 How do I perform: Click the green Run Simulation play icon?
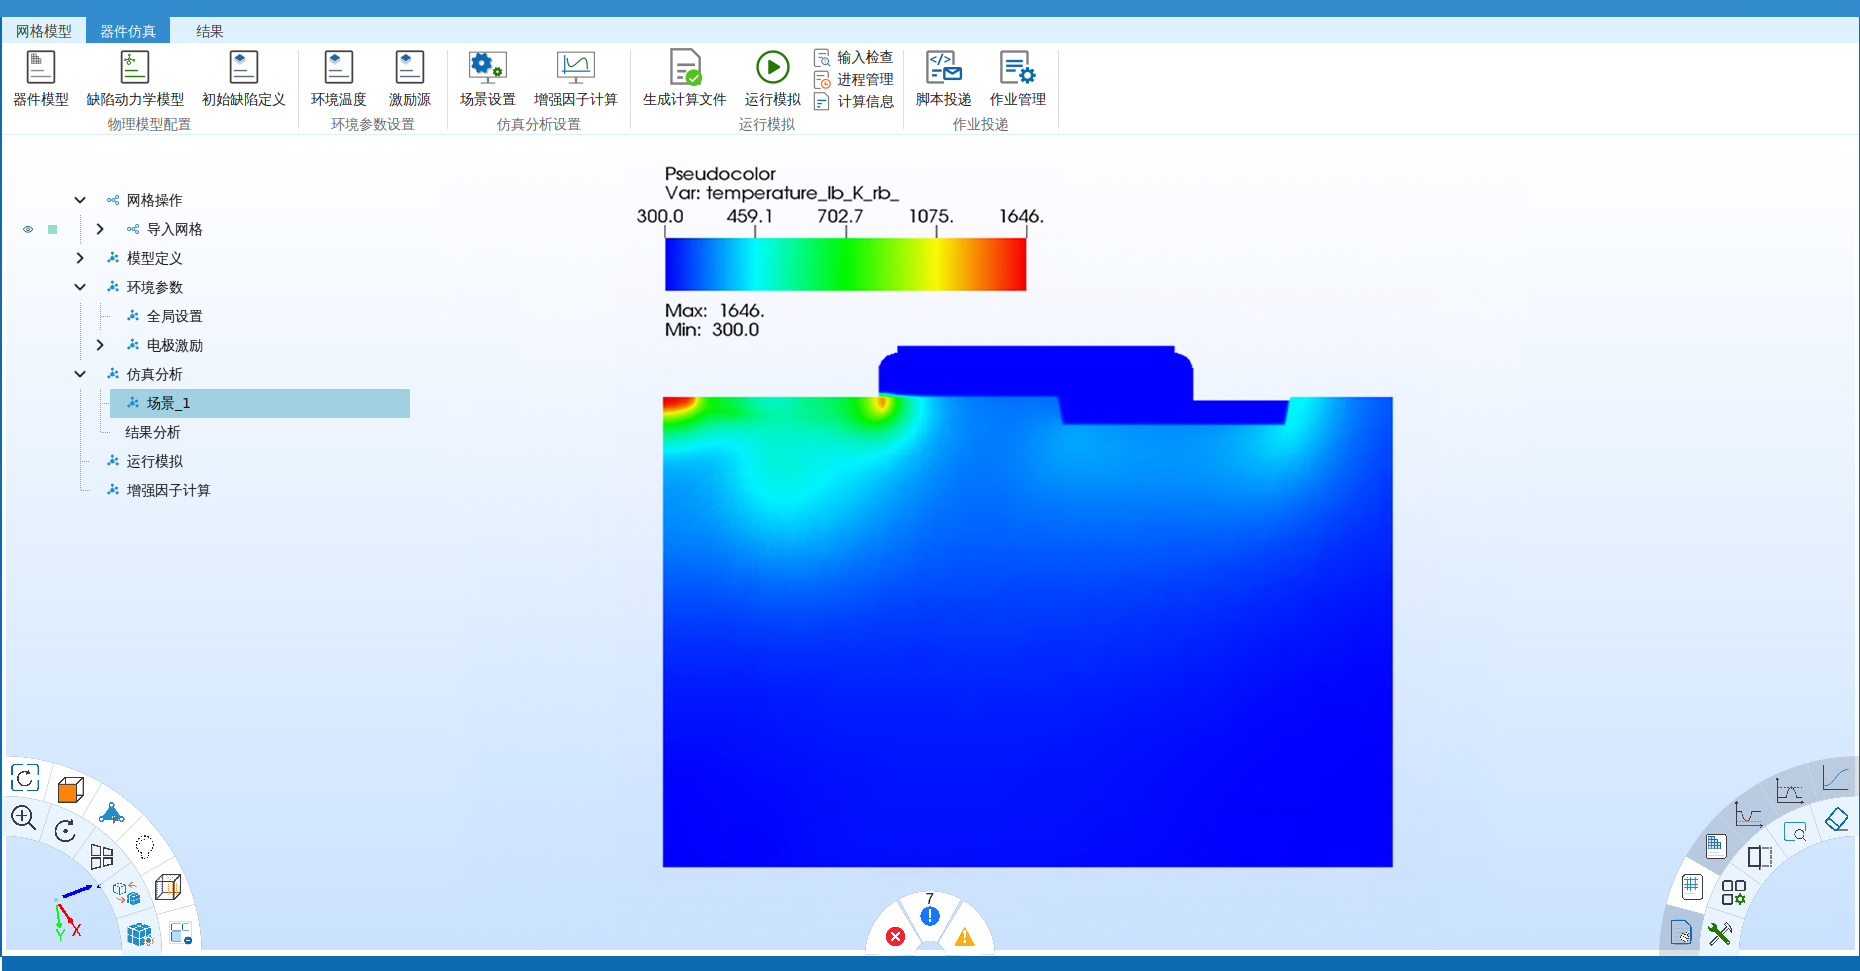(772, 68)
